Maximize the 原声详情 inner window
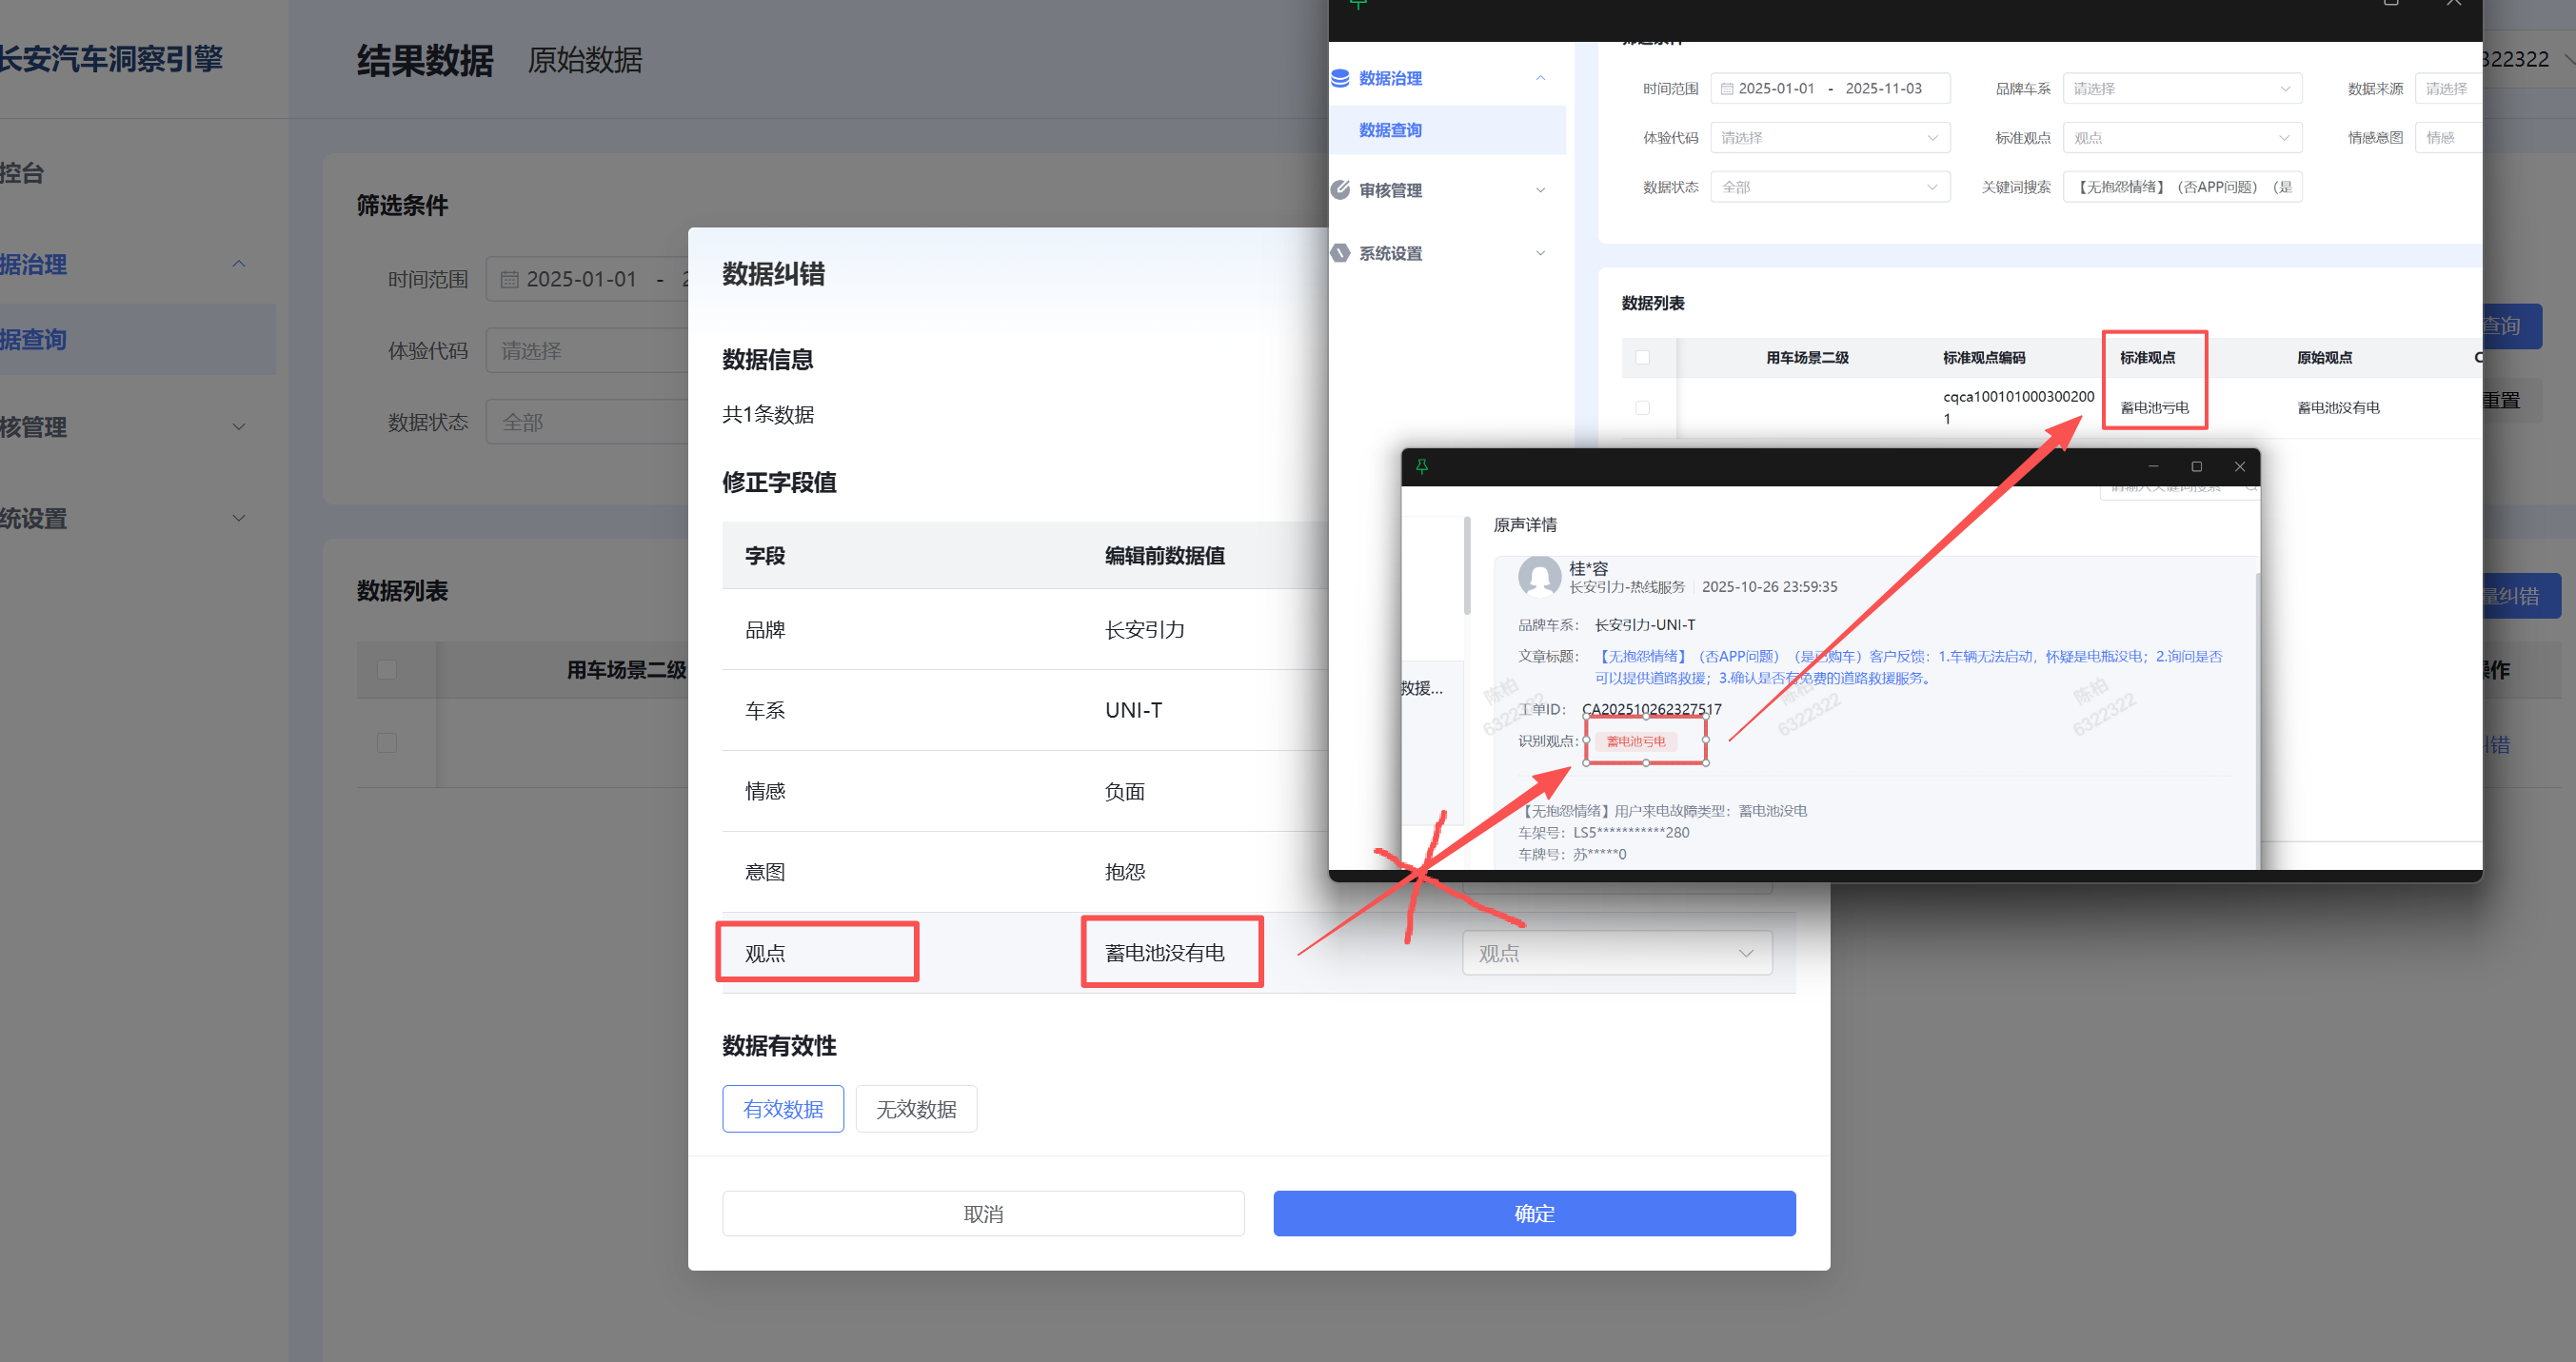 (x=2196, y=467)
